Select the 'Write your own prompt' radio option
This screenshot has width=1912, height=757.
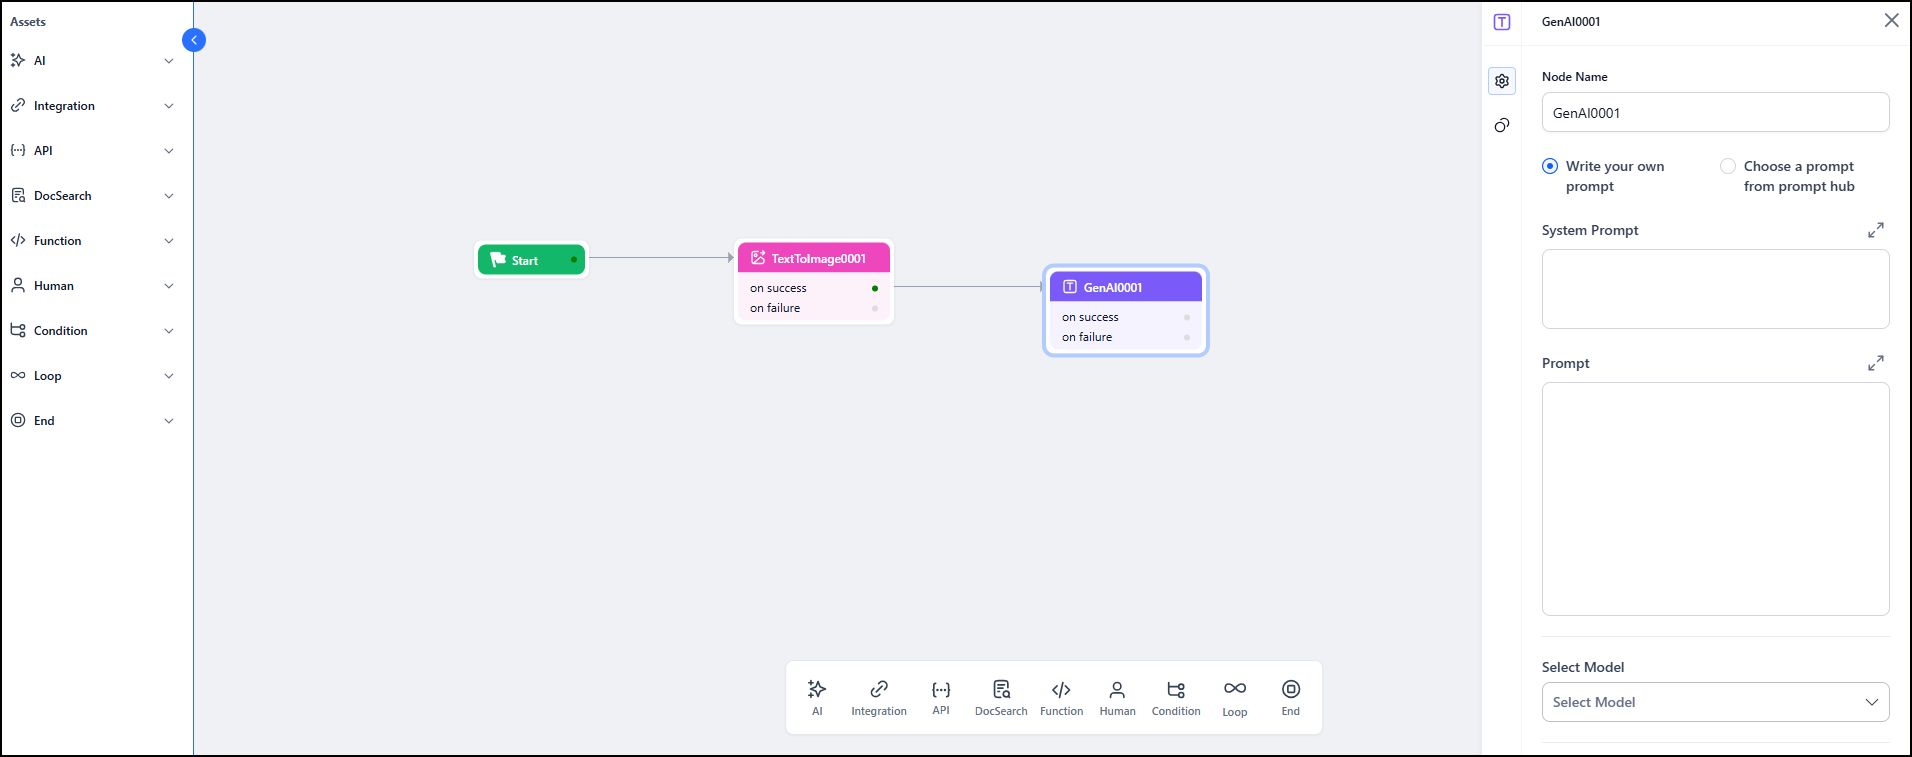[1550, 166]
